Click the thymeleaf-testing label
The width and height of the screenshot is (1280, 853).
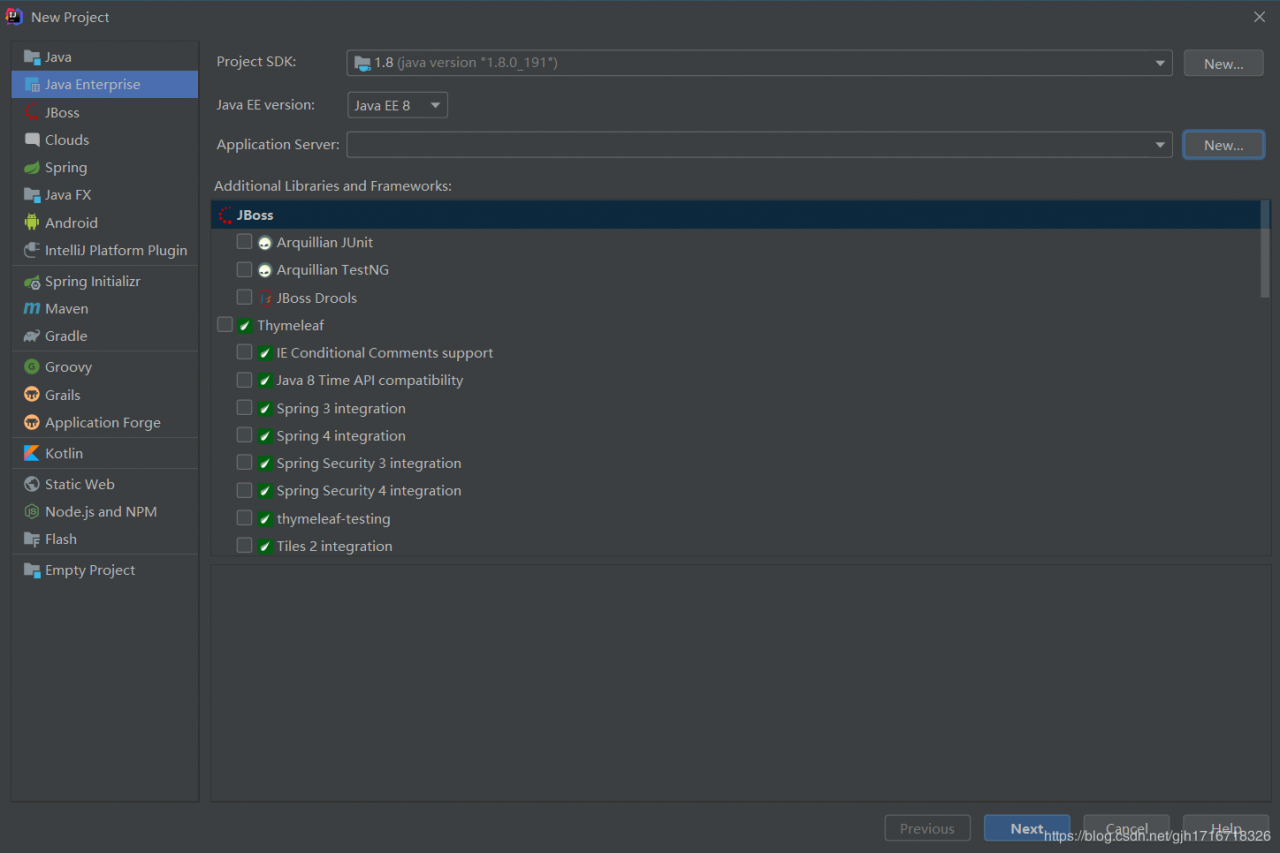(333, 519)
